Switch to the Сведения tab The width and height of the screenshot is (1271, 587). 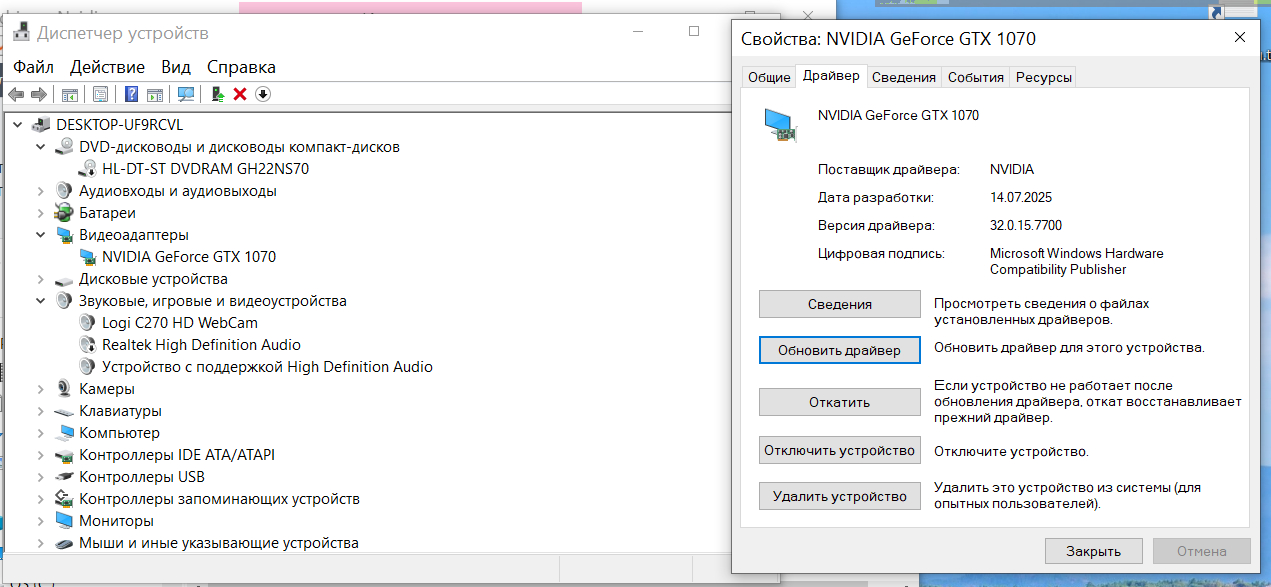[x=903, y=77]
